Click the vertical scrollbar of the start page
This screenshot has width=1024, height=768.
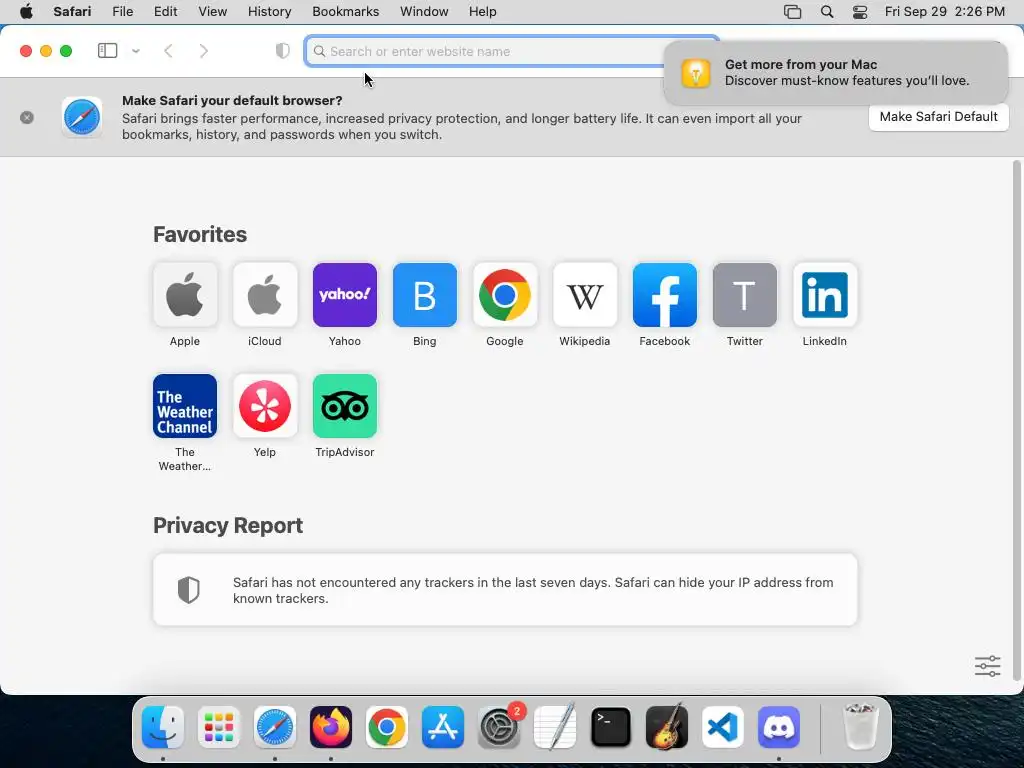pos(1016,421)
